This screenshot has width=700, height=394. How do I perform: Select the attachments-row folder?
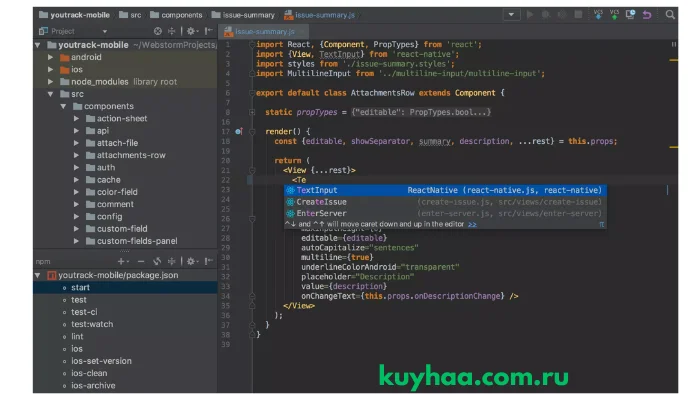tap(126, 155)
